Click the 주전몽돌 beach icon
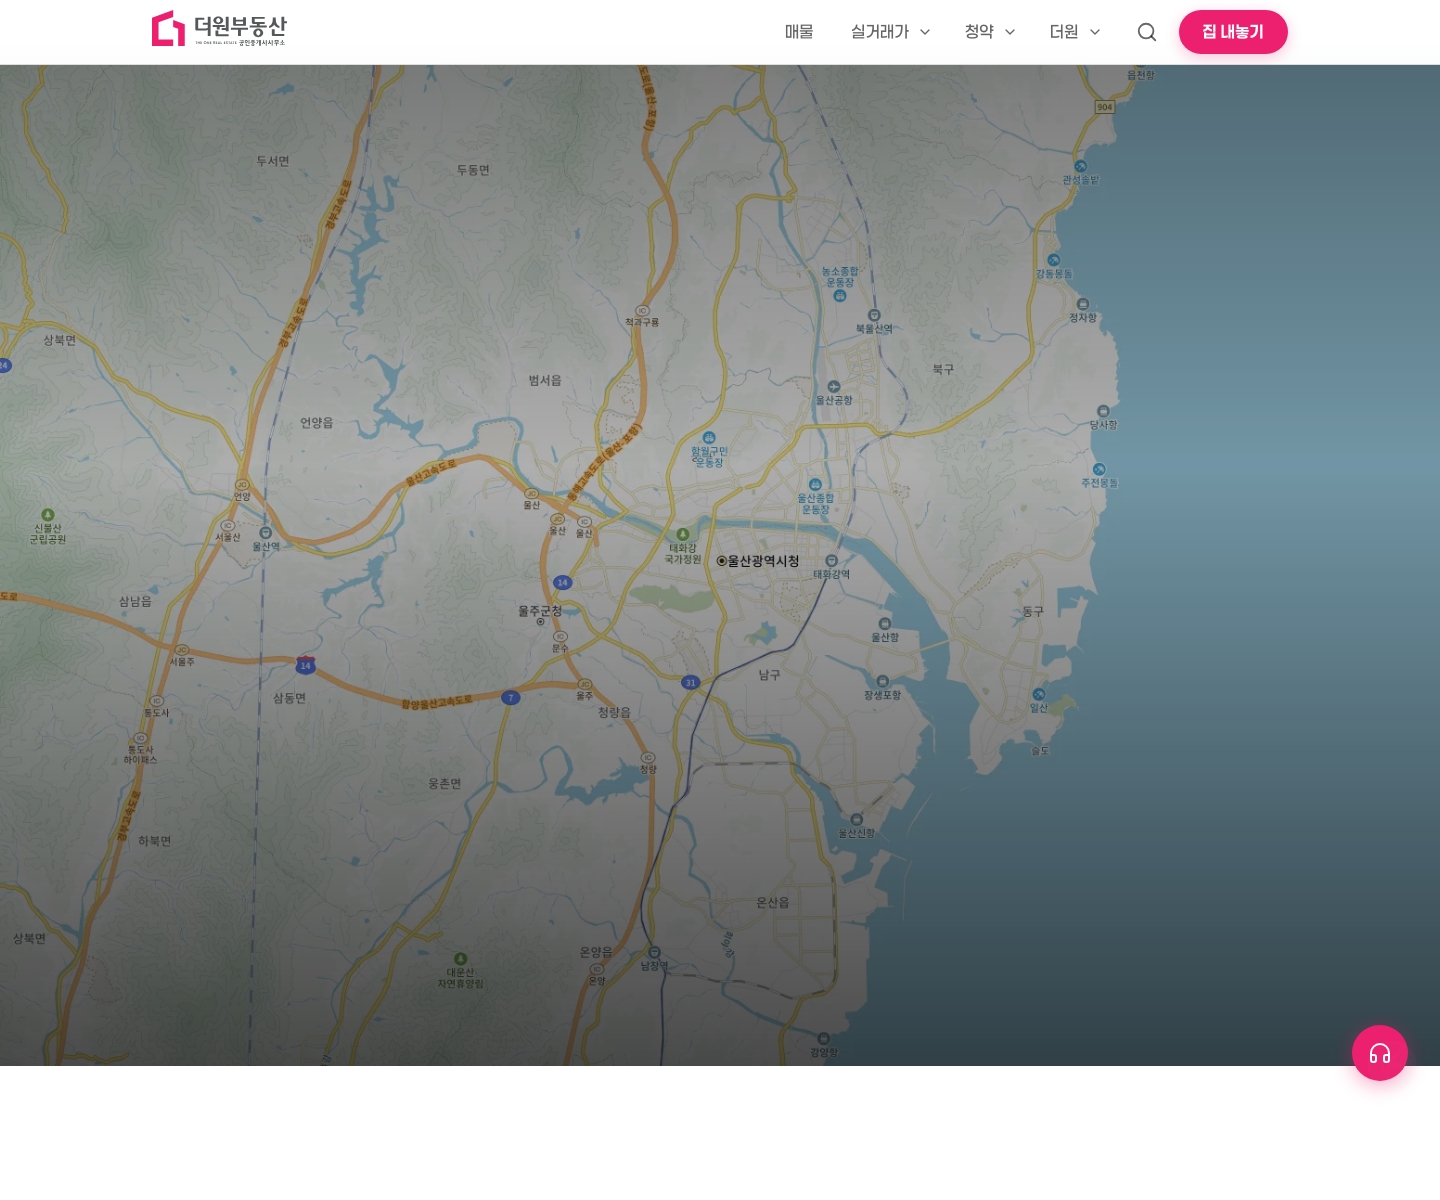1440x1200 pixels. 1099,470
